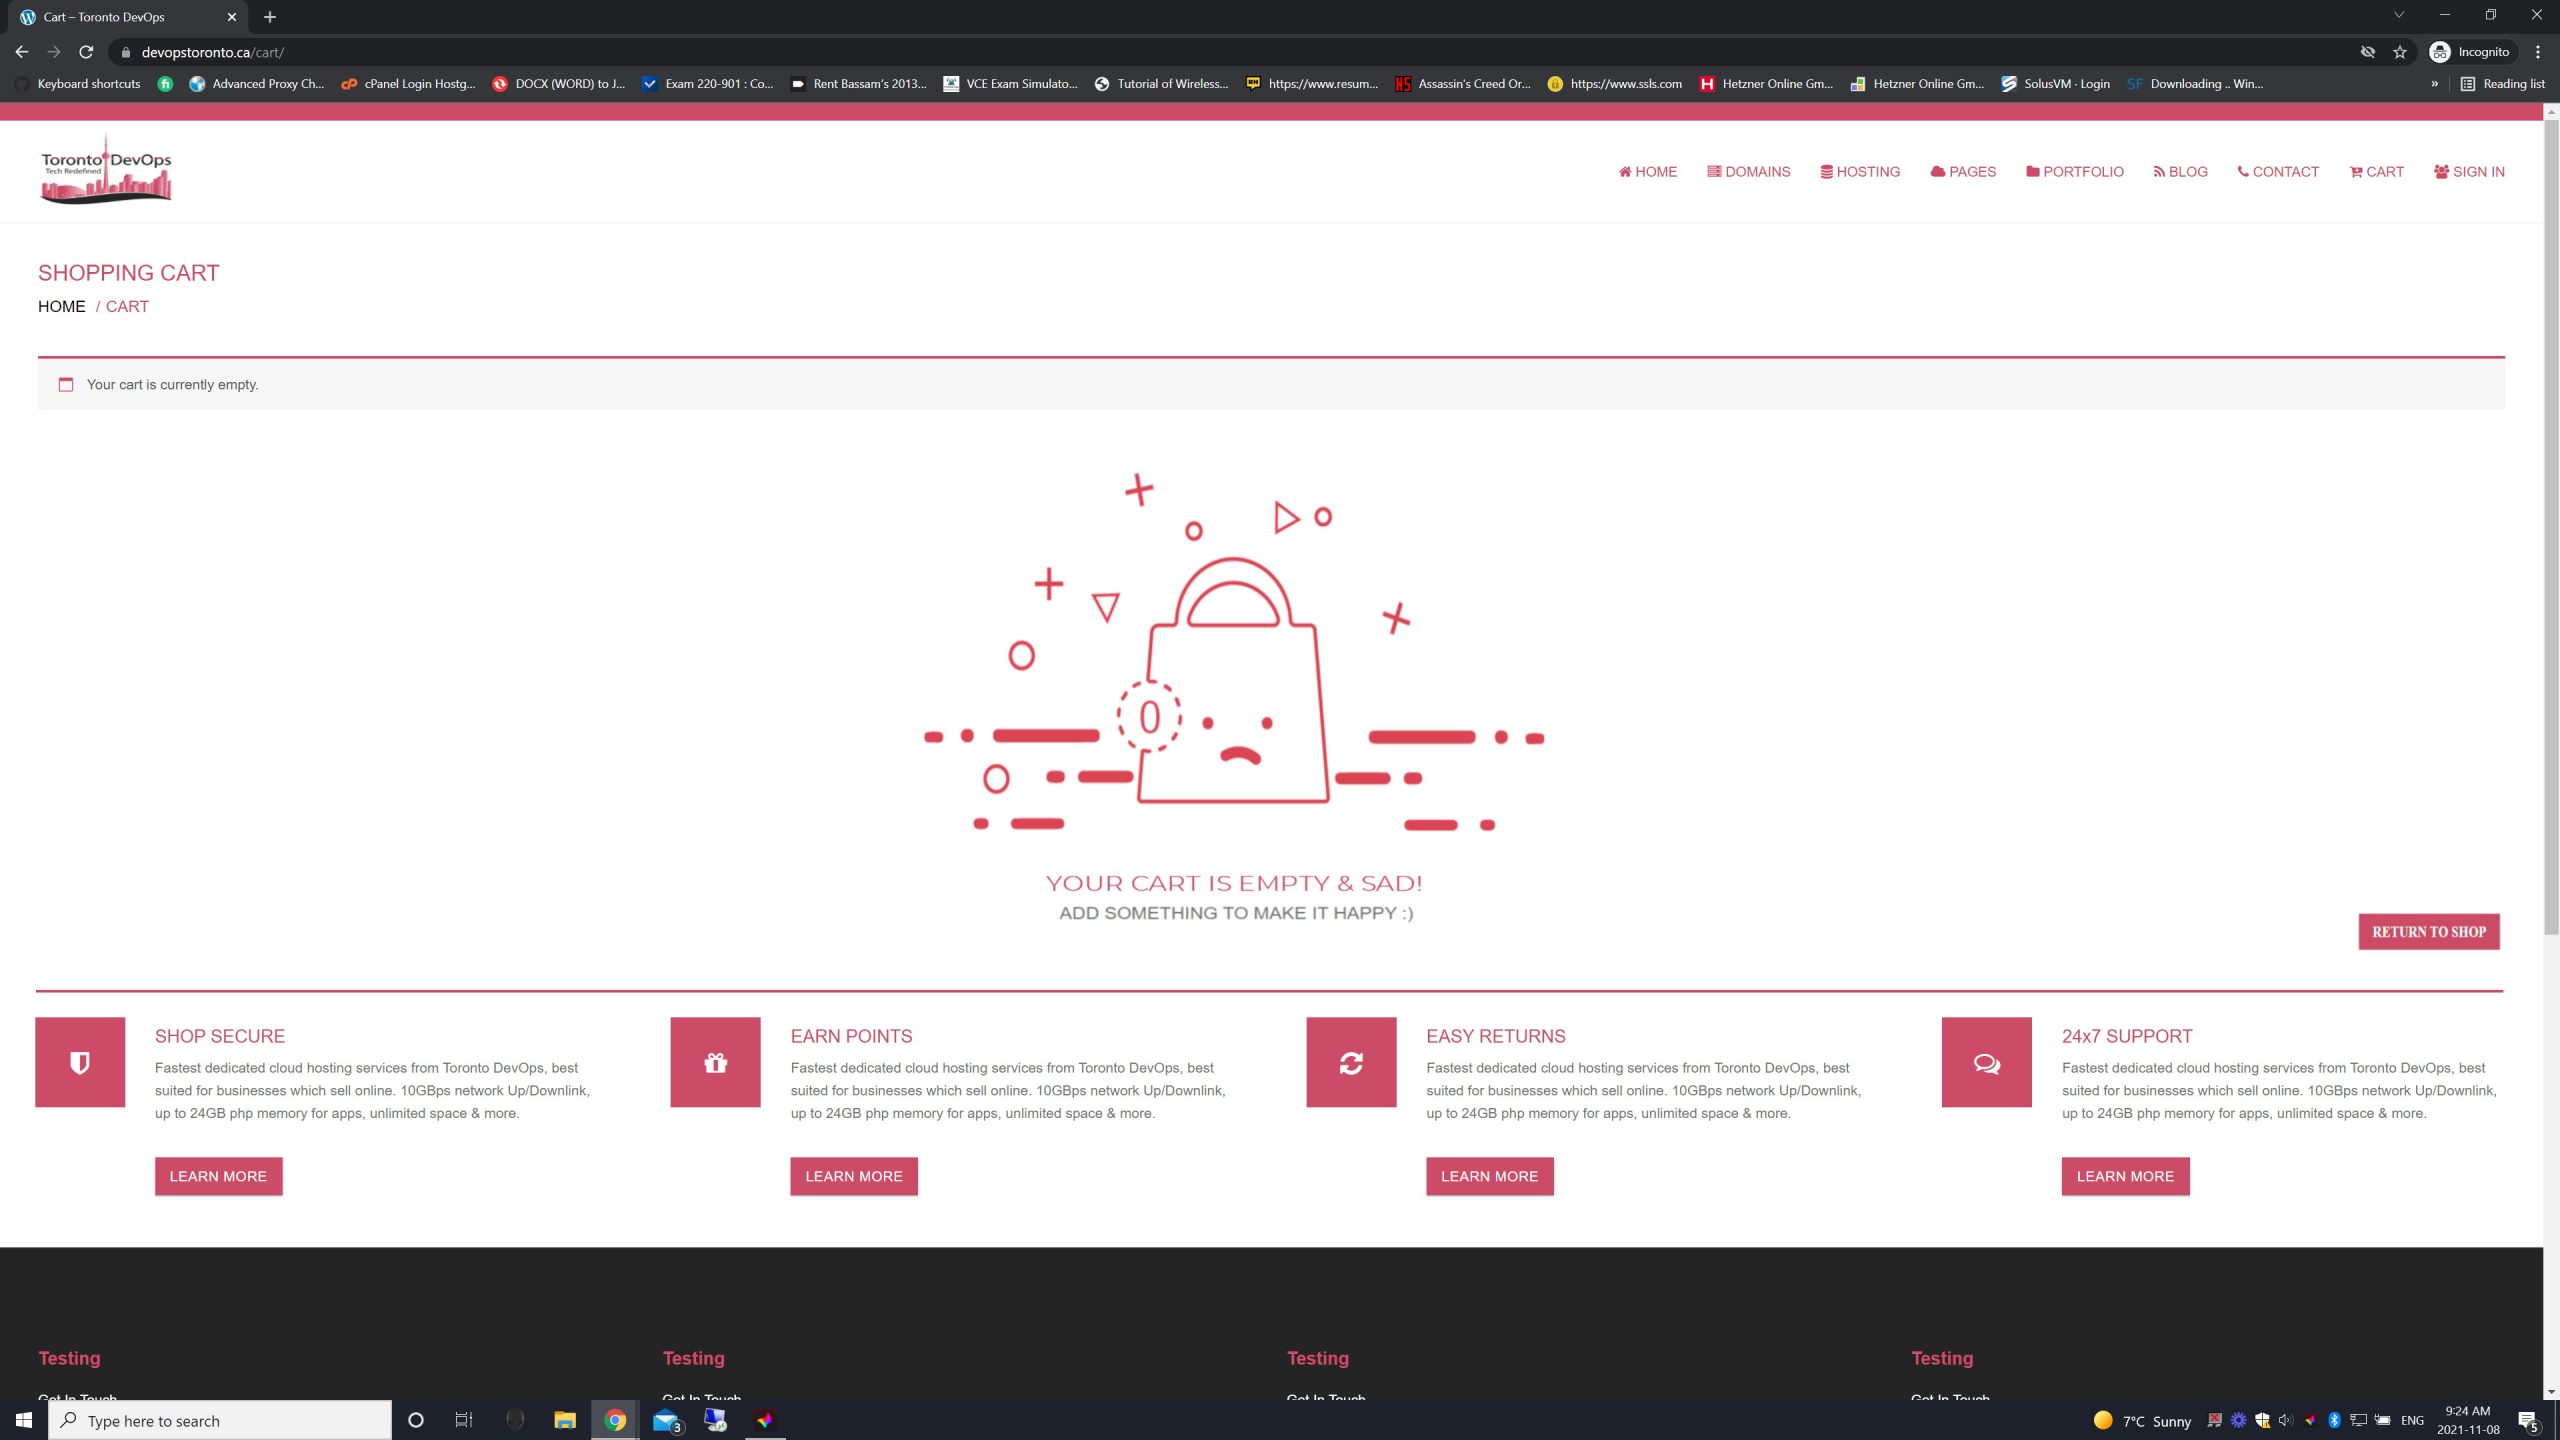
Task: Toggle third-party cookie blocking eye icon
Action: pos(2367,52)
